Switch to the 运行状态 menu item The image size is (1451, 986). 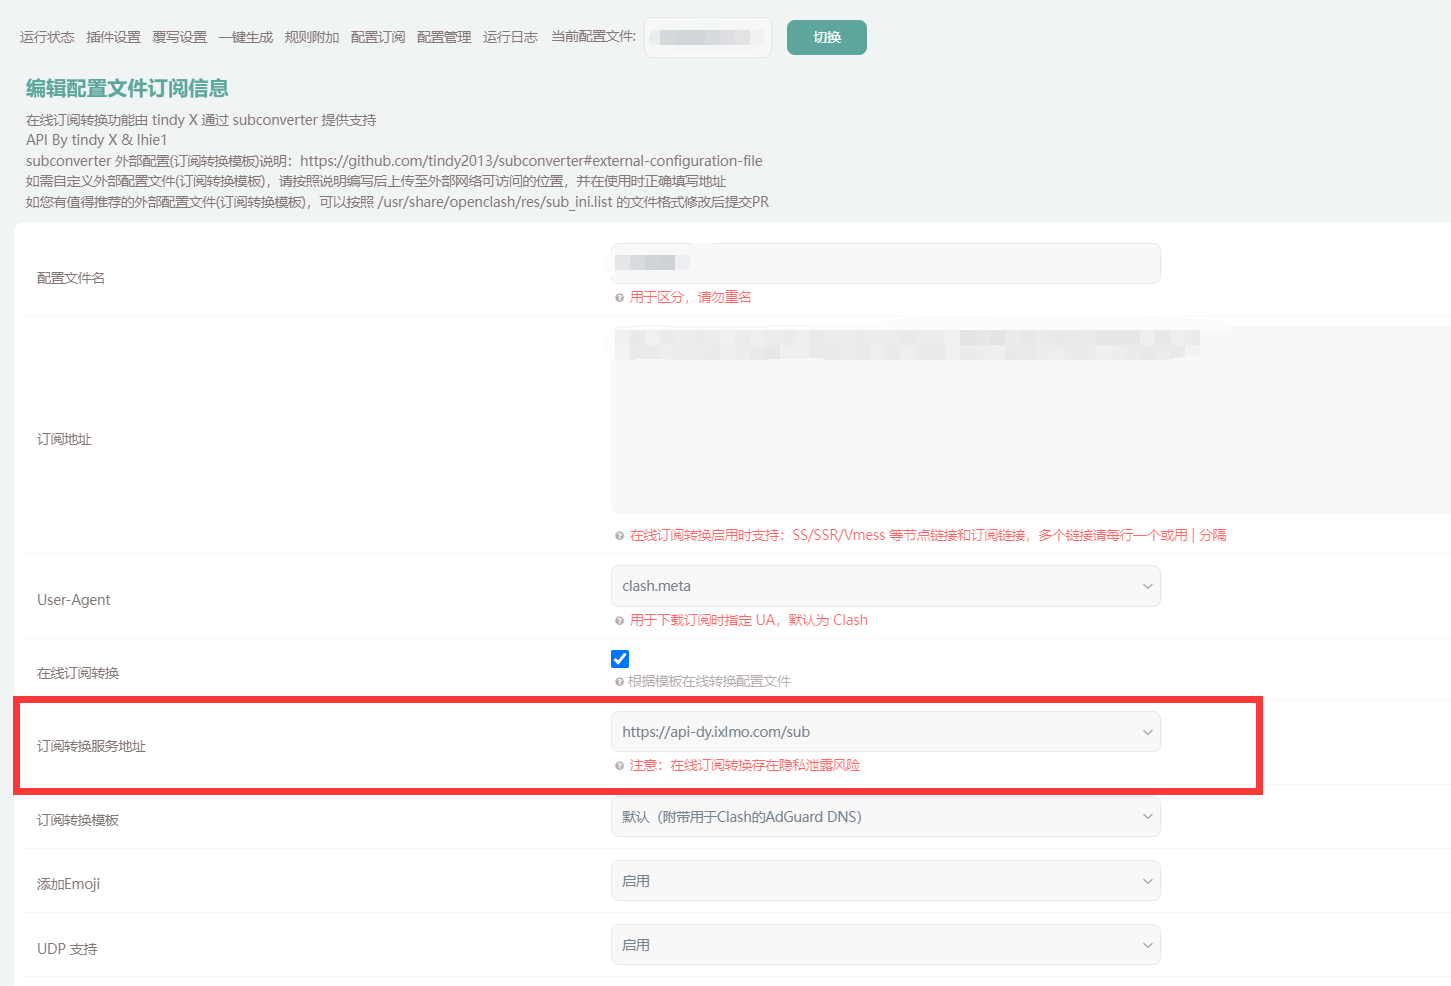tap(46, 37)
